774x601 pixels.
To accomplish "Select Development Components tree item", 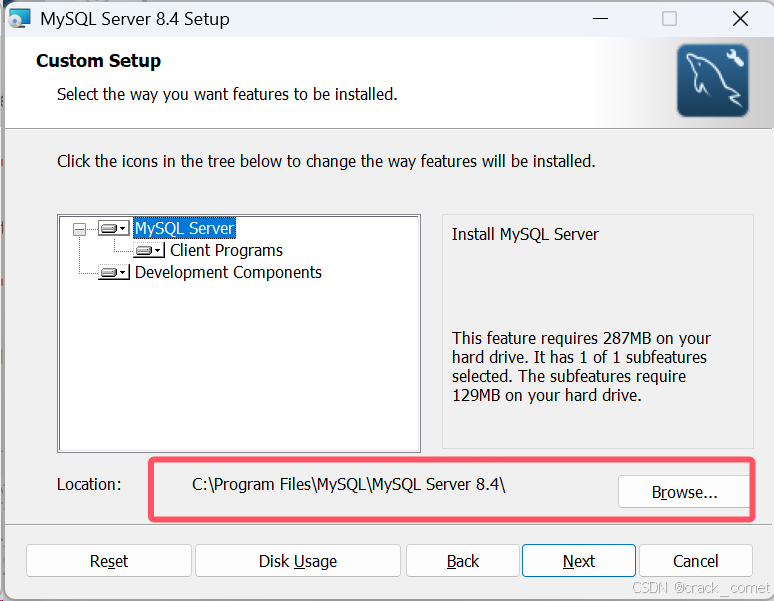I will point(228,272).
